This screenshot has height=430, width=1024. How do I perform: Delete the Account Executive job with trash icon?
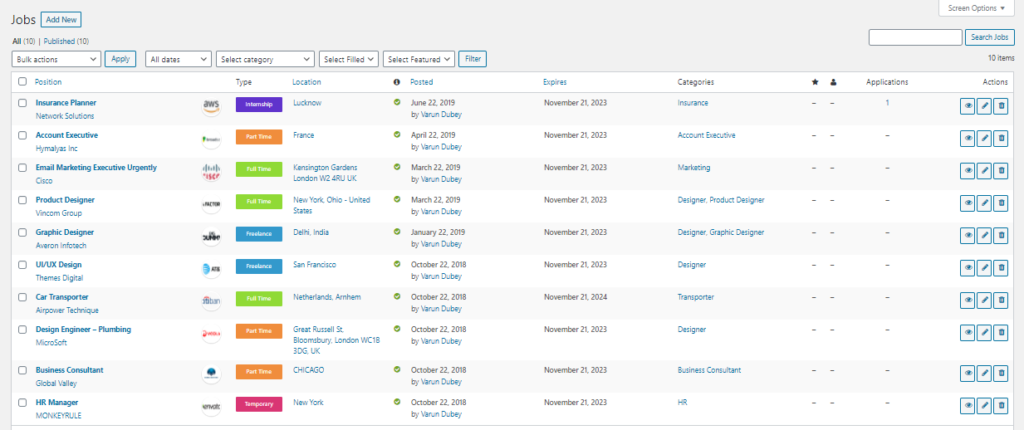point(1000,139)
